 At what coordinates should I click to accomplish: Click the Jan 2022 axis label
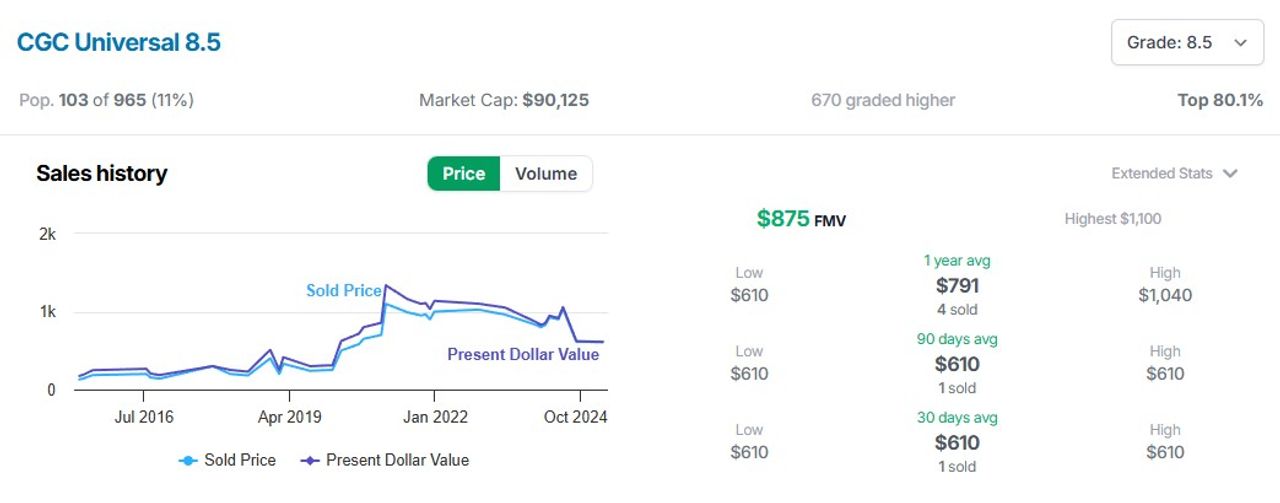[x=435, y=416]
